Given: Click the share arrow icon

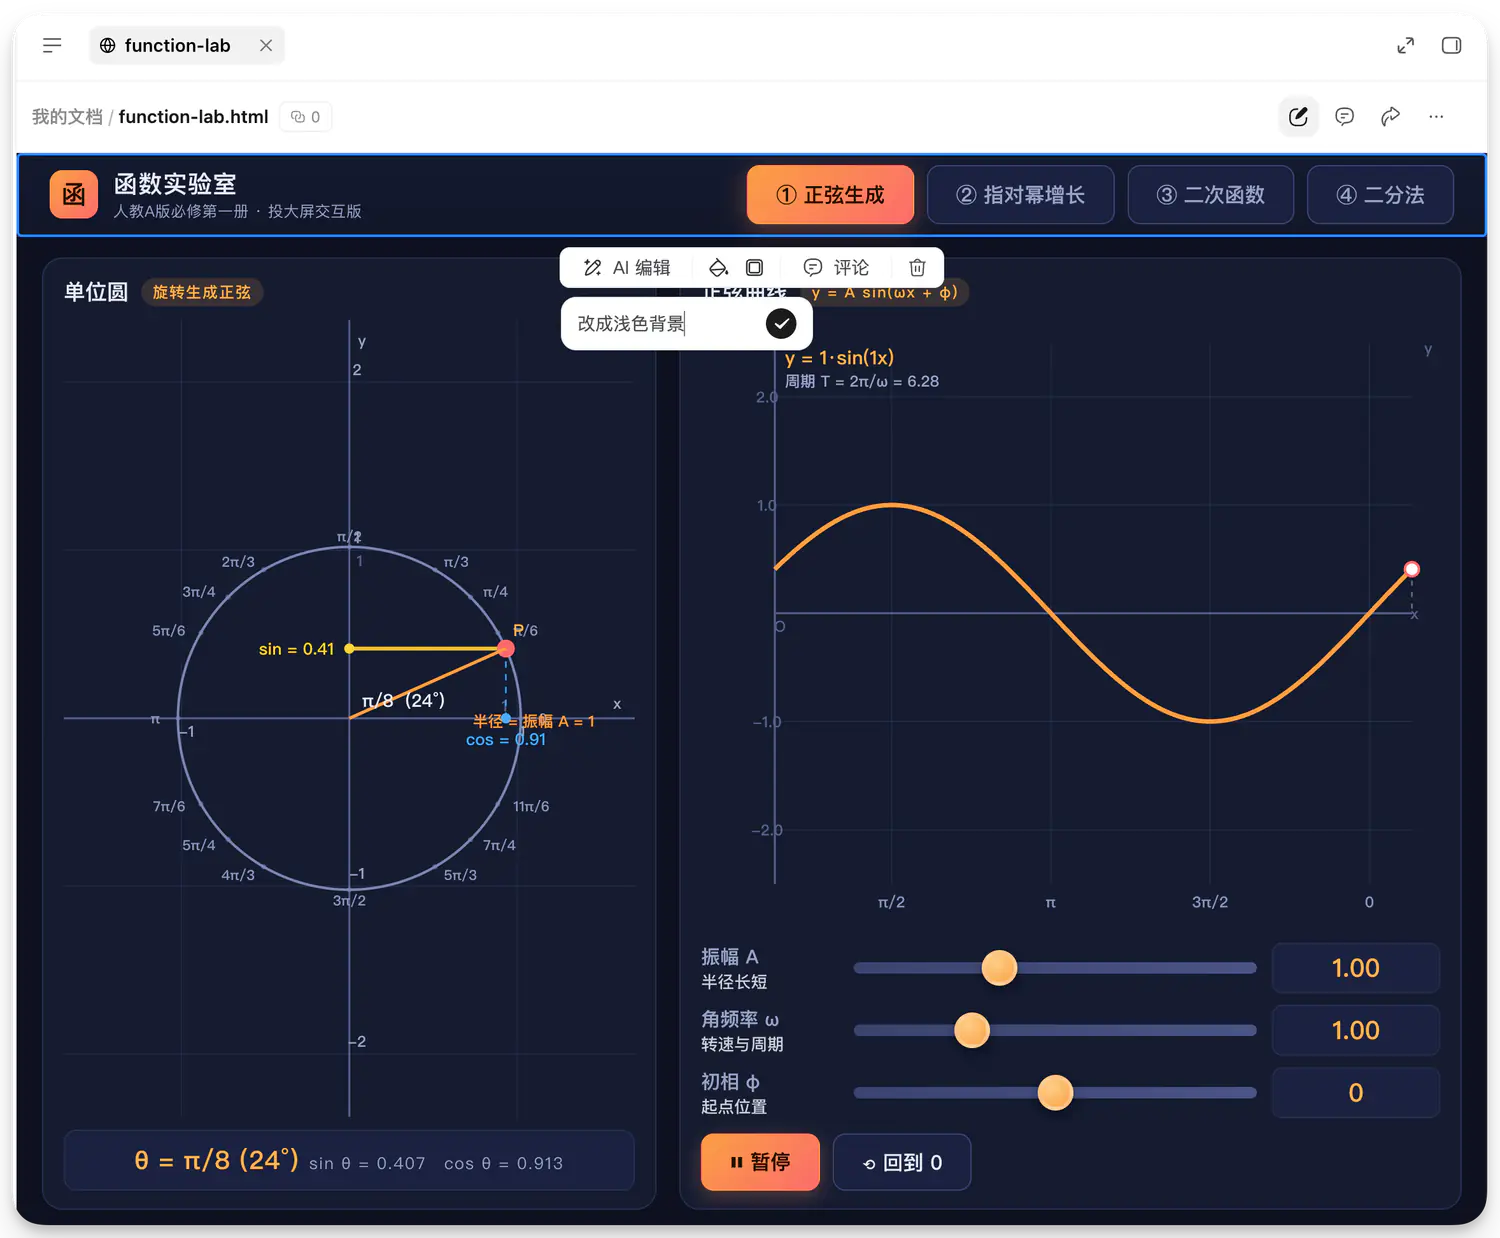Looking at the screenshot, I should click(x=1390, y=117).
